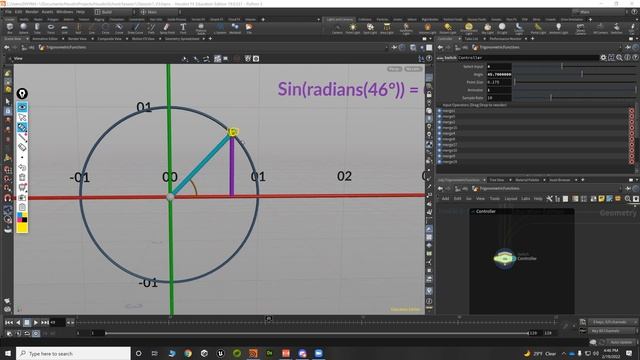Click the yellow sticky note icon in network editor

click(601, 199)
